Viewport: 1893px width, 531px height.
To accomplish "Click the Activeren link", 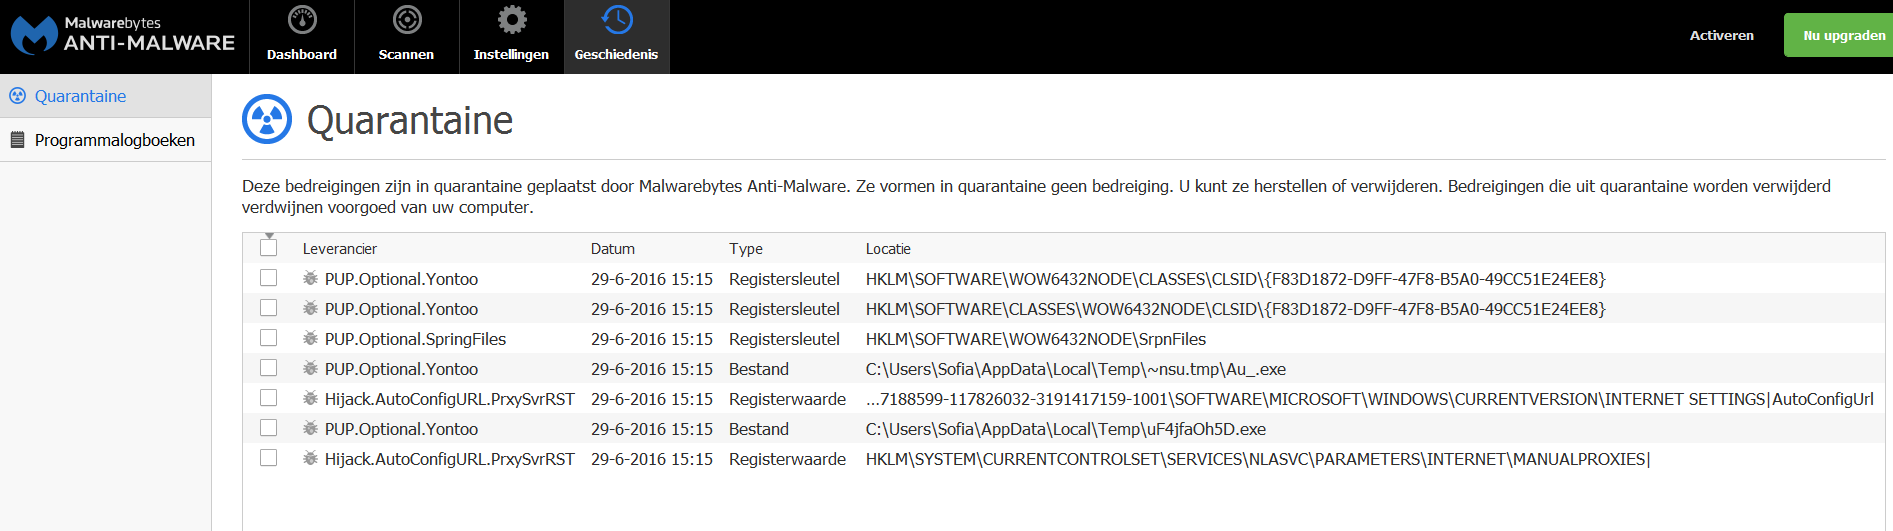I will click(1721, 35).
